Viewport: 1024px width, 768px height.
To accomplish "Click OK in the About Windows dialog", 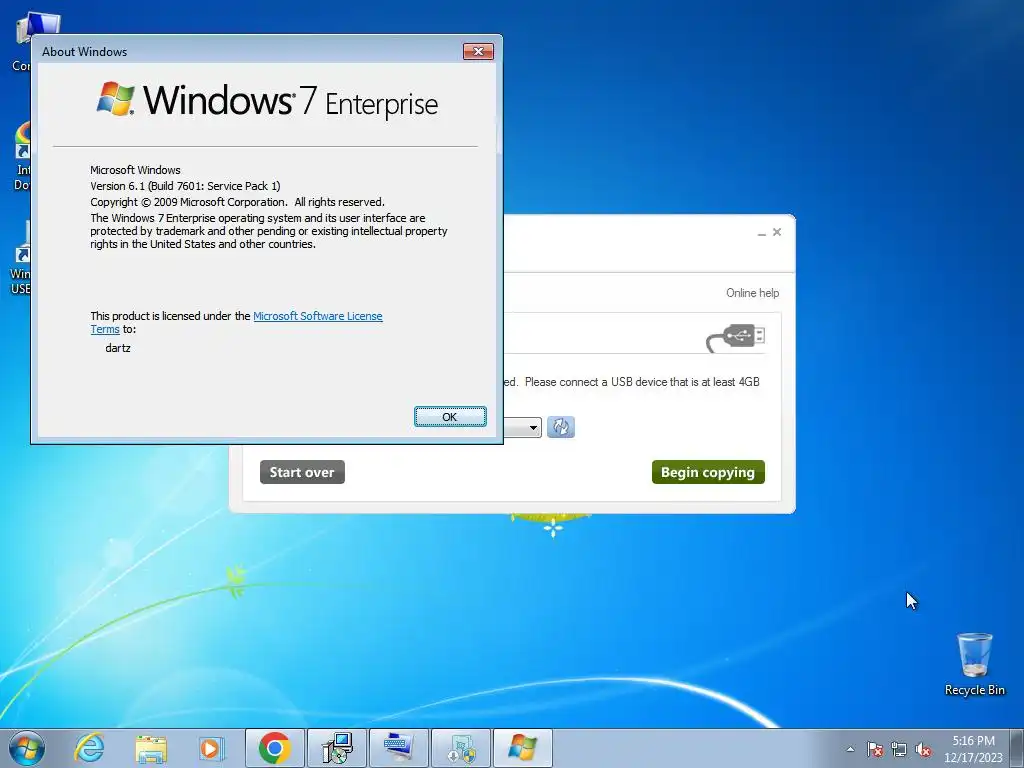I will pos(450,417).
